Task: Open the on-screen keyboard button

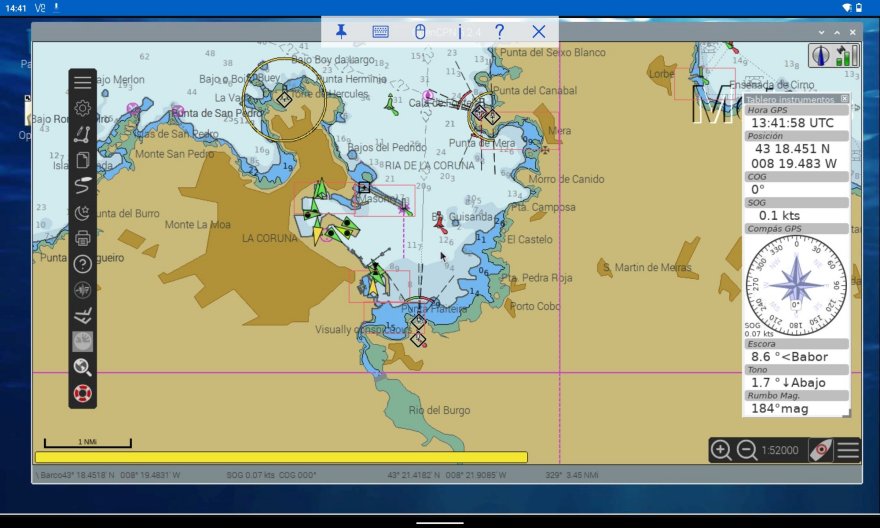Action: (381, 31)
